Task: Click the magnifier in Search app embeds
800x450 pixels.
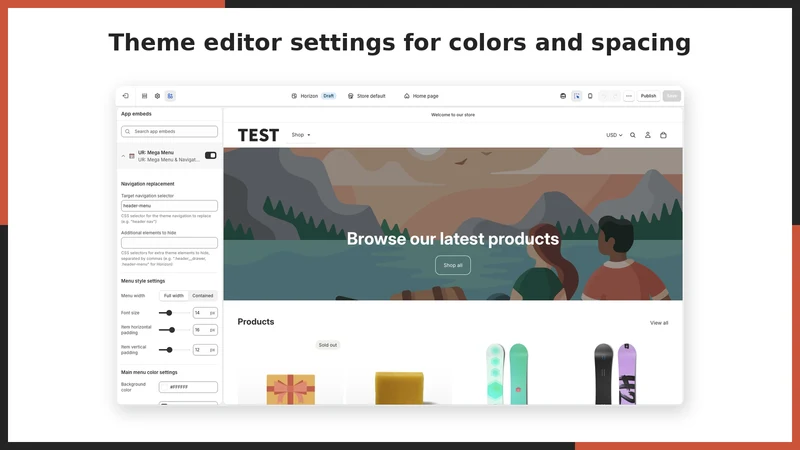Action: tap(128, 132)
